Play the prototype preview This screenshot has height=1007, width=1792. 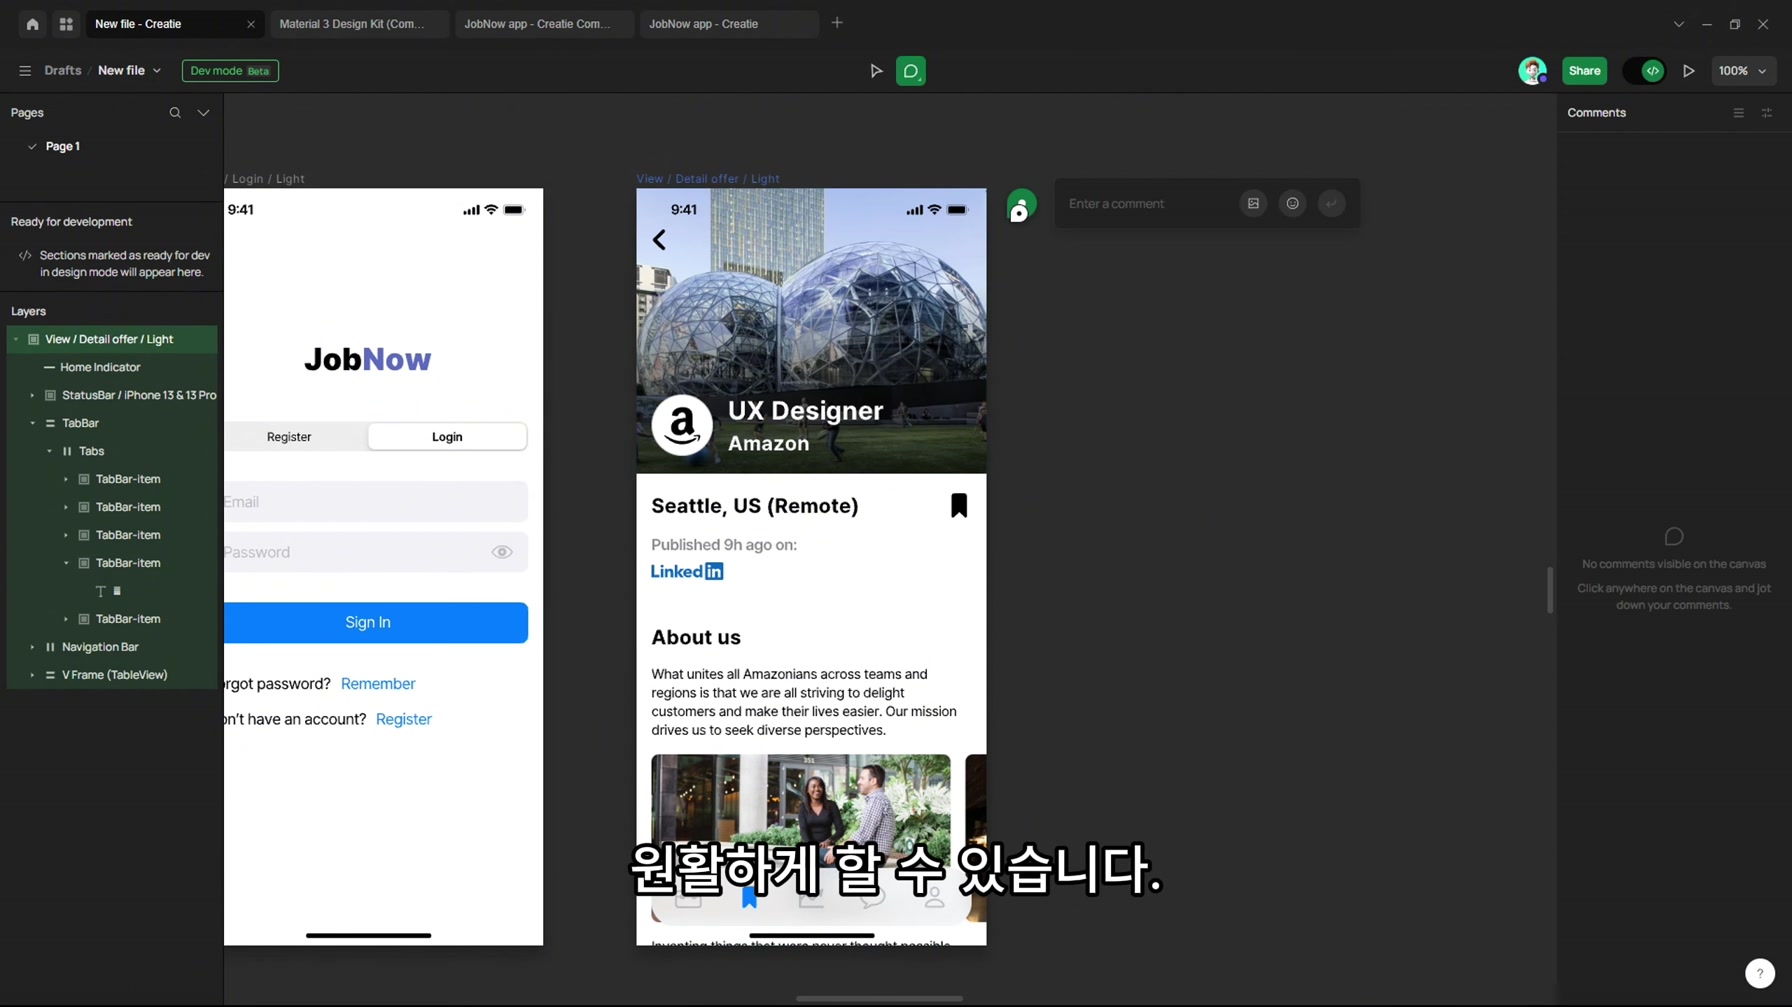(x=1689, y=71)
